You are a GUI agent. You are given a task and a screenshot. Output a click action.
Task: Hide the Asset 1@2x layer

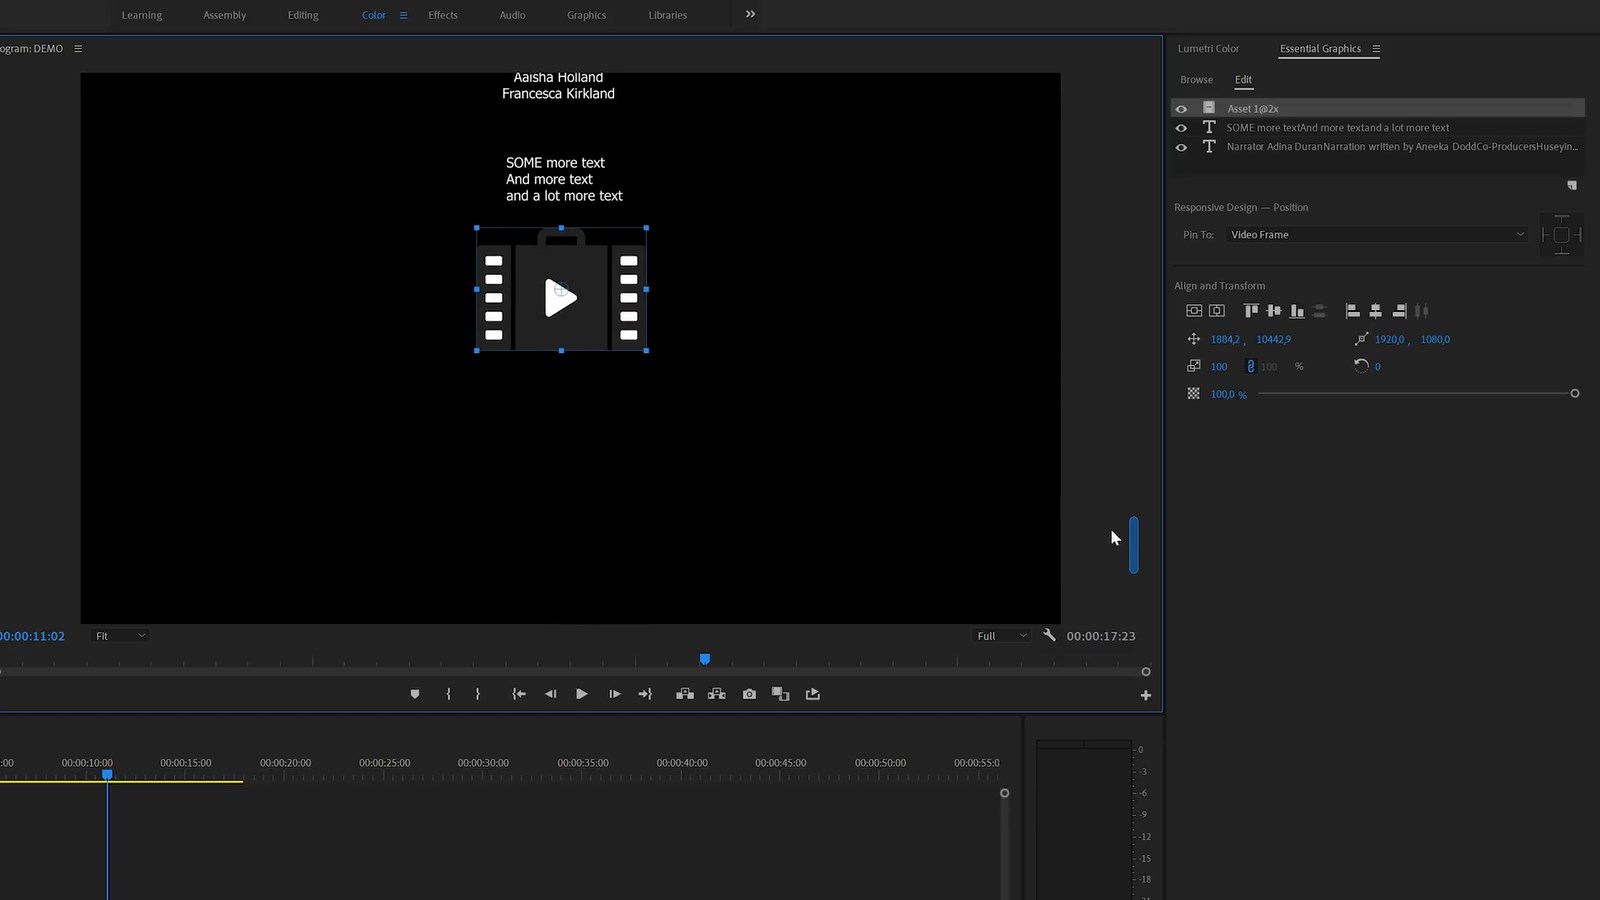coord(1181,109)
